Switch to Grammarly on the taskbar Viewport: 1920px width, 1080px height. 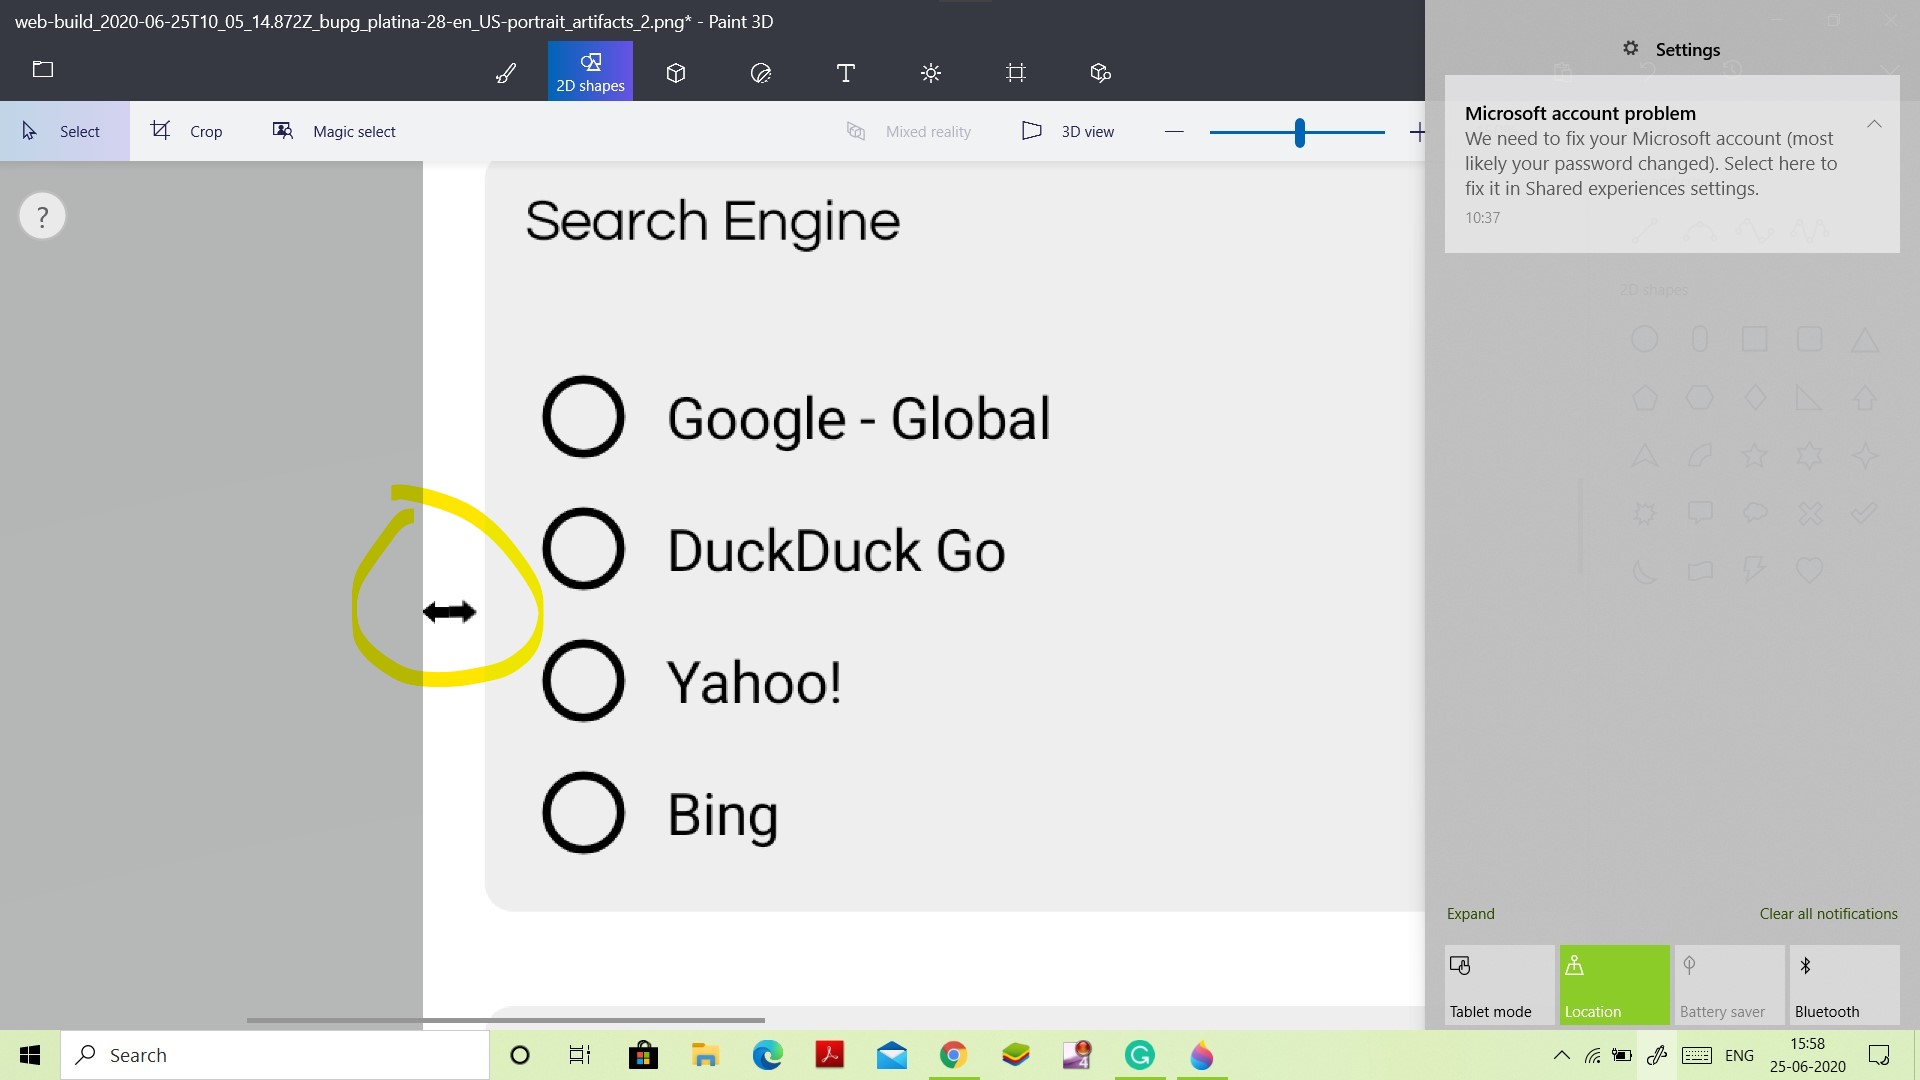click(x=1139, y=1055)
